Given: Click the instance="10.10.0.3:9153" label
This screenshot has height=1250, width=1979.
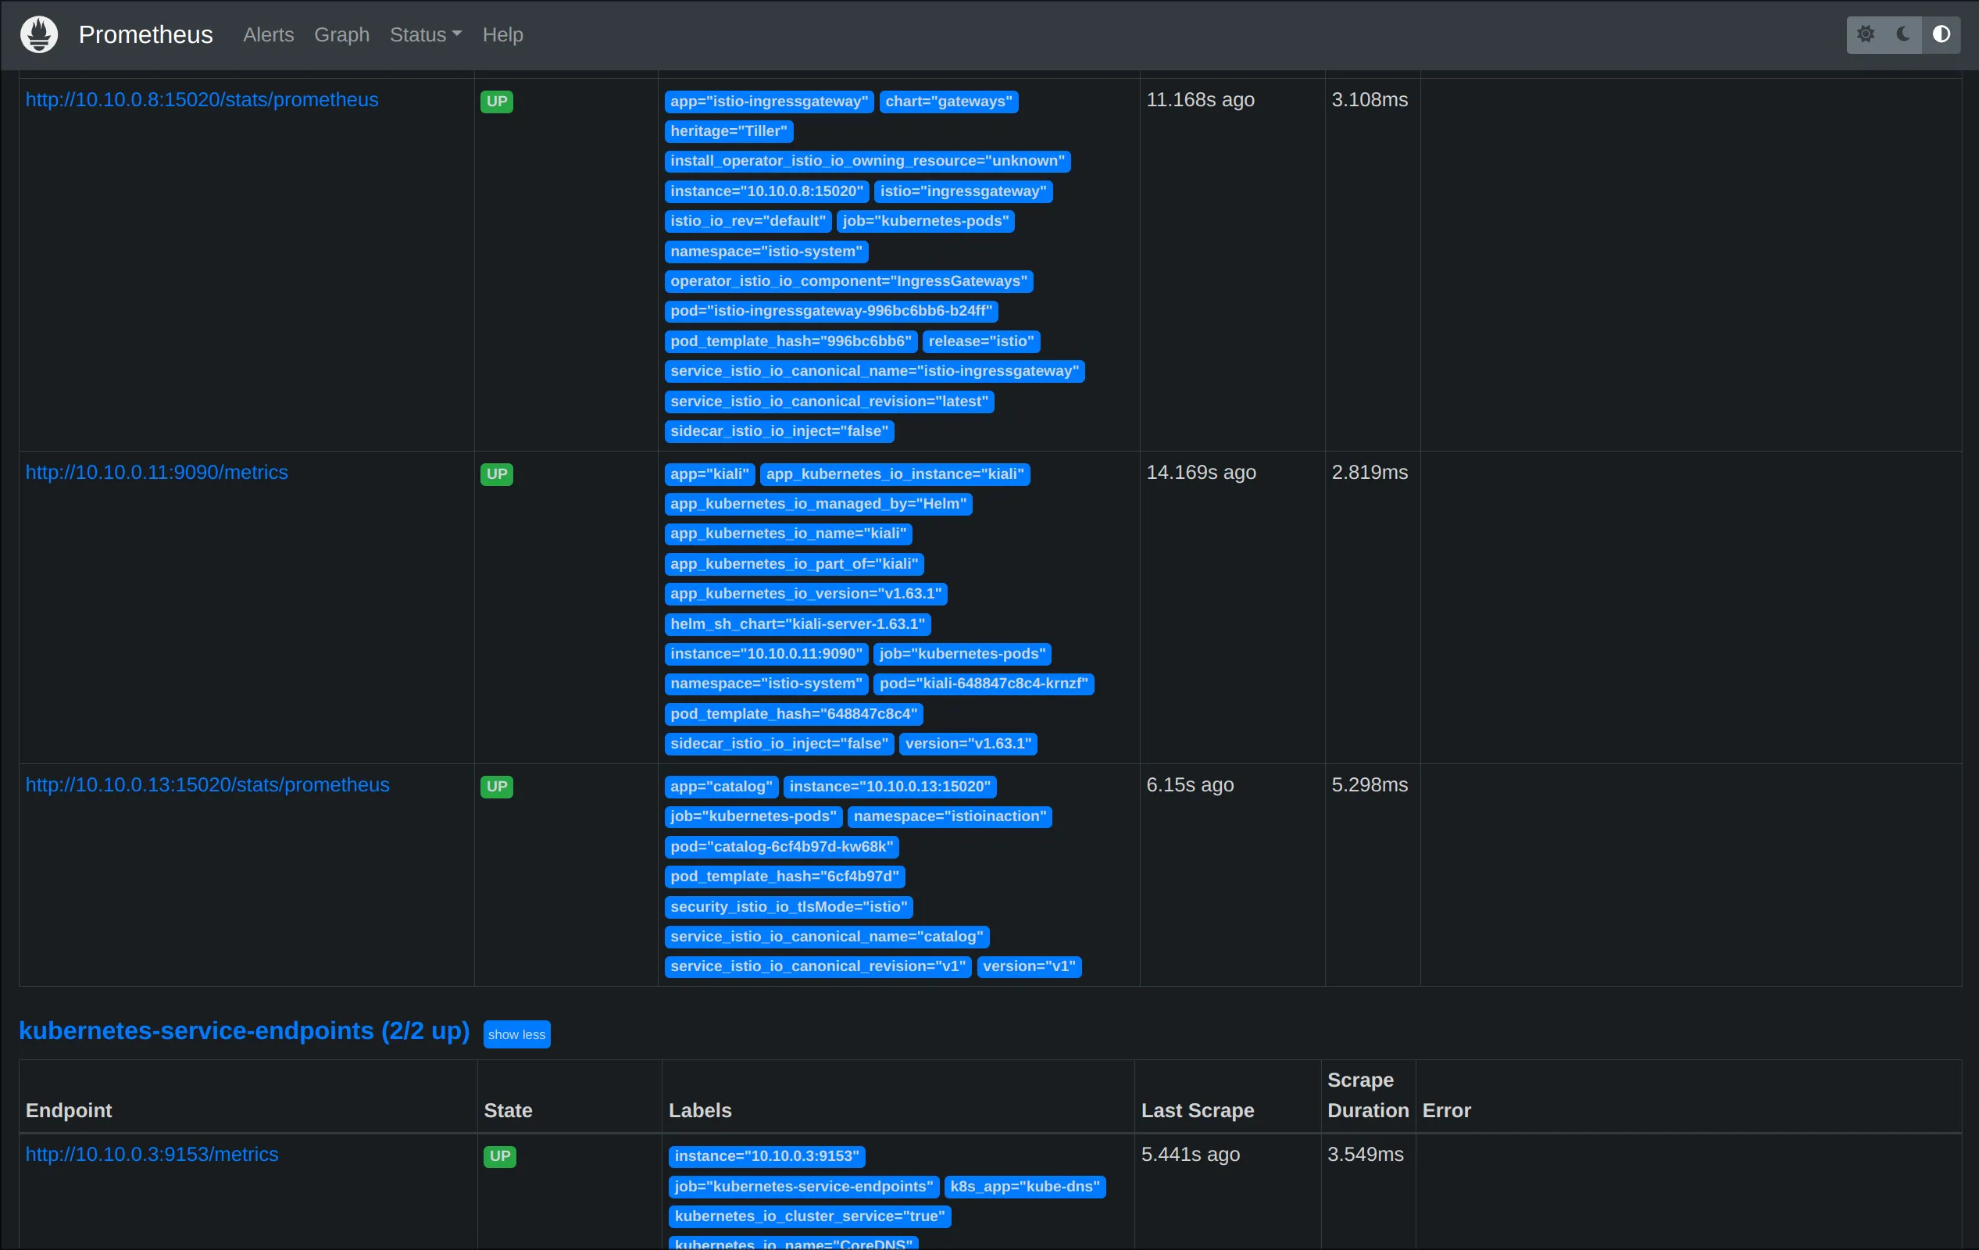Looking at the screenshot, I should pos(767,1158).
